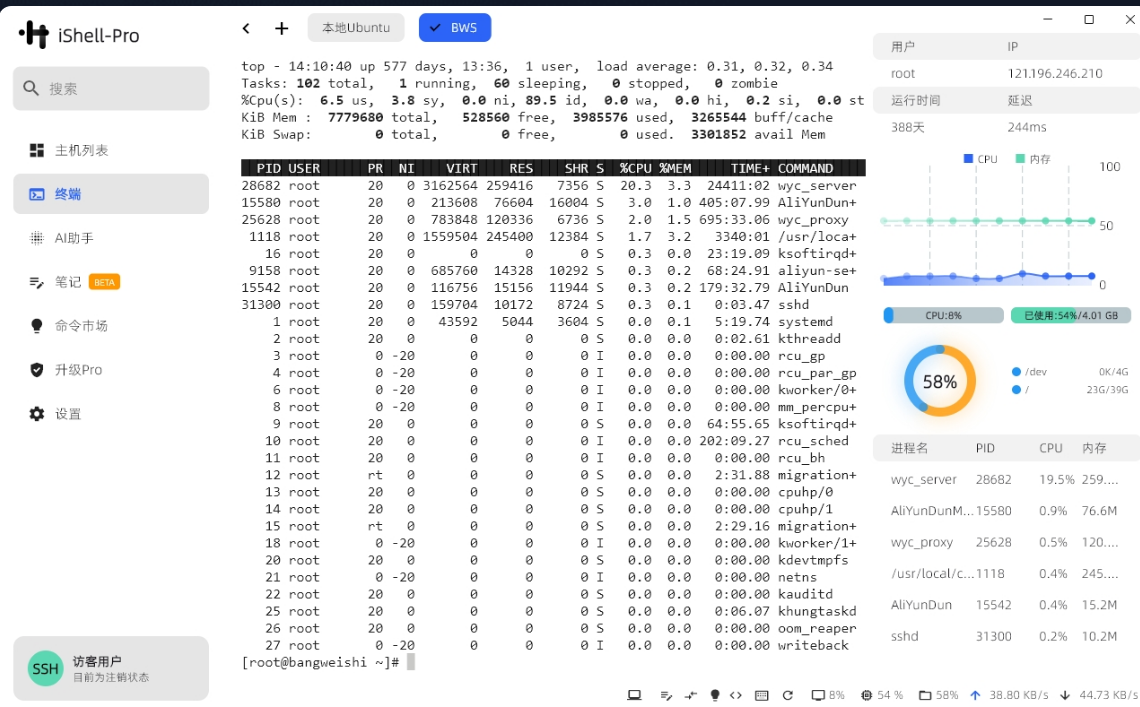This screenshot has height=707, width=1140.
Task: Click the notes pencil icon in status bar
Action: [x=666, y=695]
